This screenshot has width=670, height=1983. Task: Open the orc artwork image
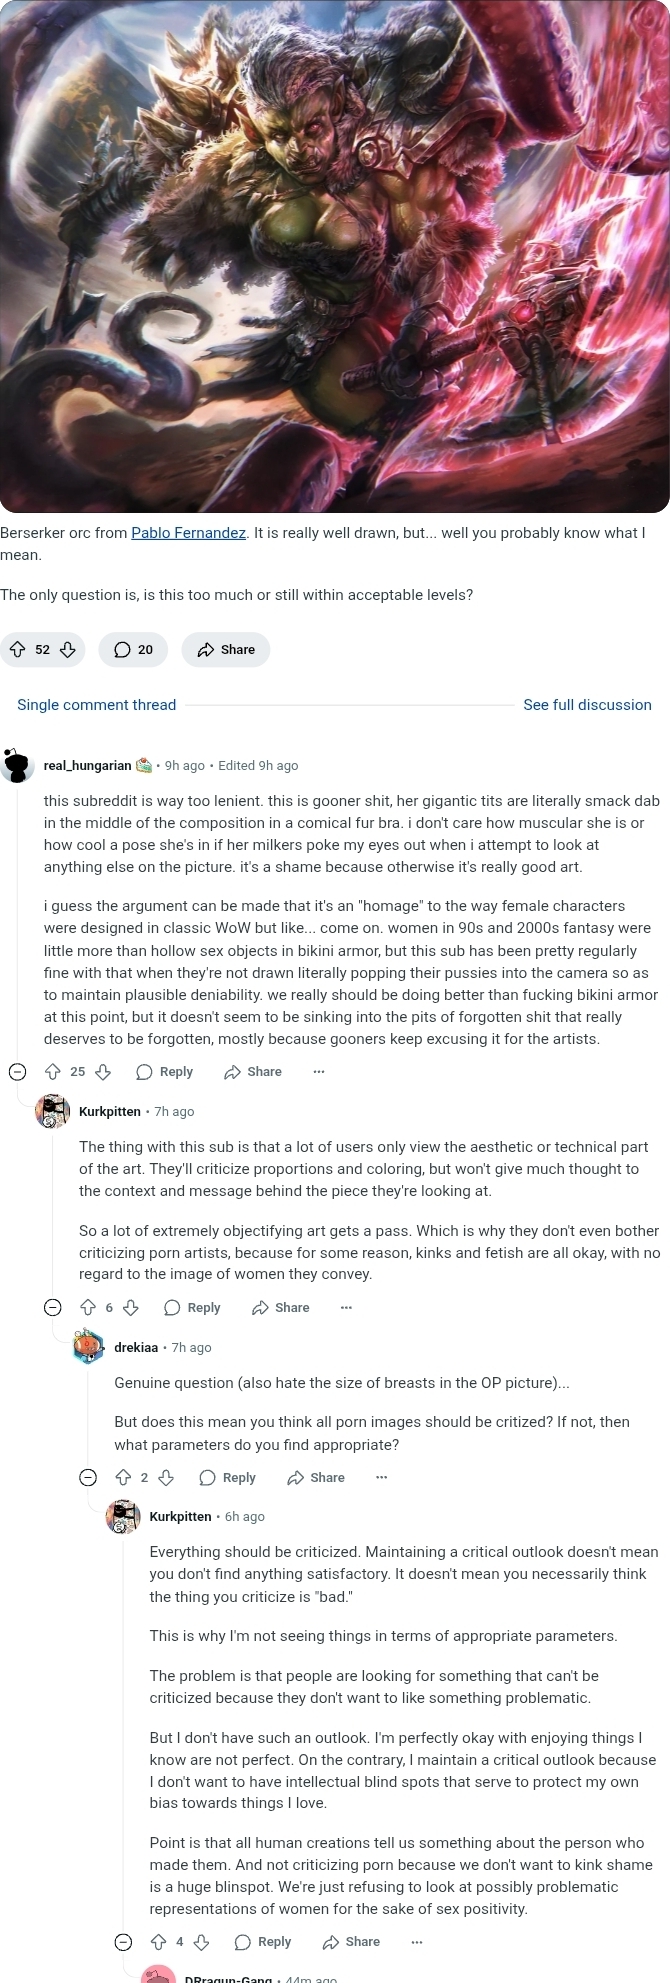[335, 256]
